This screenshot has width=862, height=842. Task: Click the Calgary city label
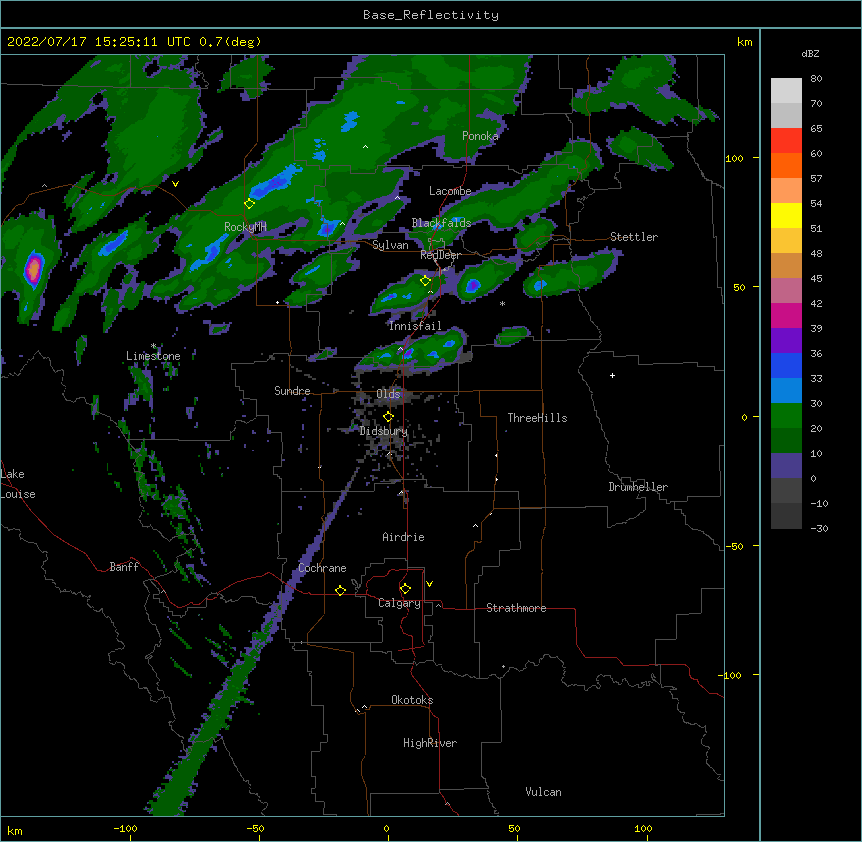click(399, 603)
